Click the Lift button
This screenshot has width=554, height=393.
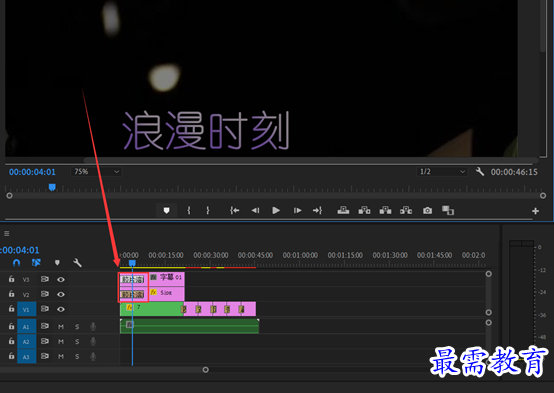click(343, 211)
